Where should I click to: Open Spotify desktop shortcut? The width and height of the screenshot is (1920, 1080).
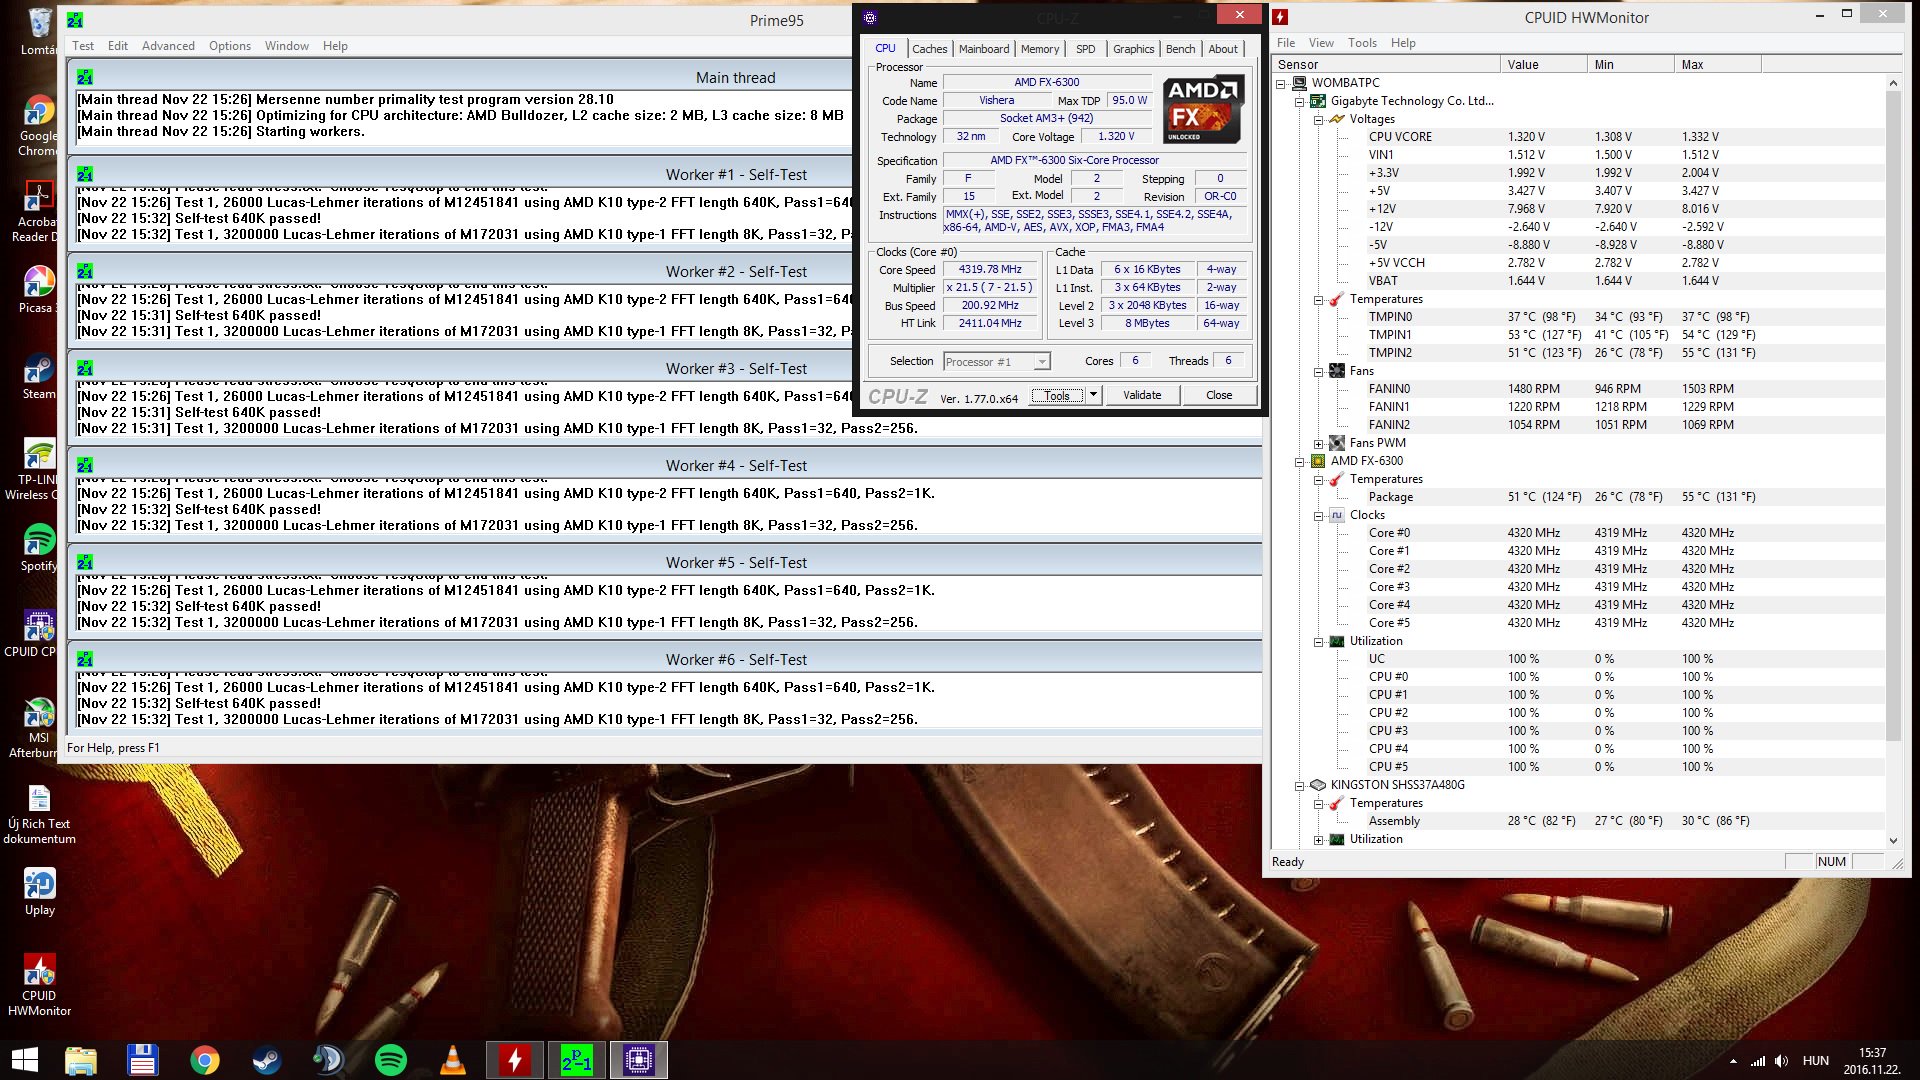pyautogui.click(x=39, y=548)
